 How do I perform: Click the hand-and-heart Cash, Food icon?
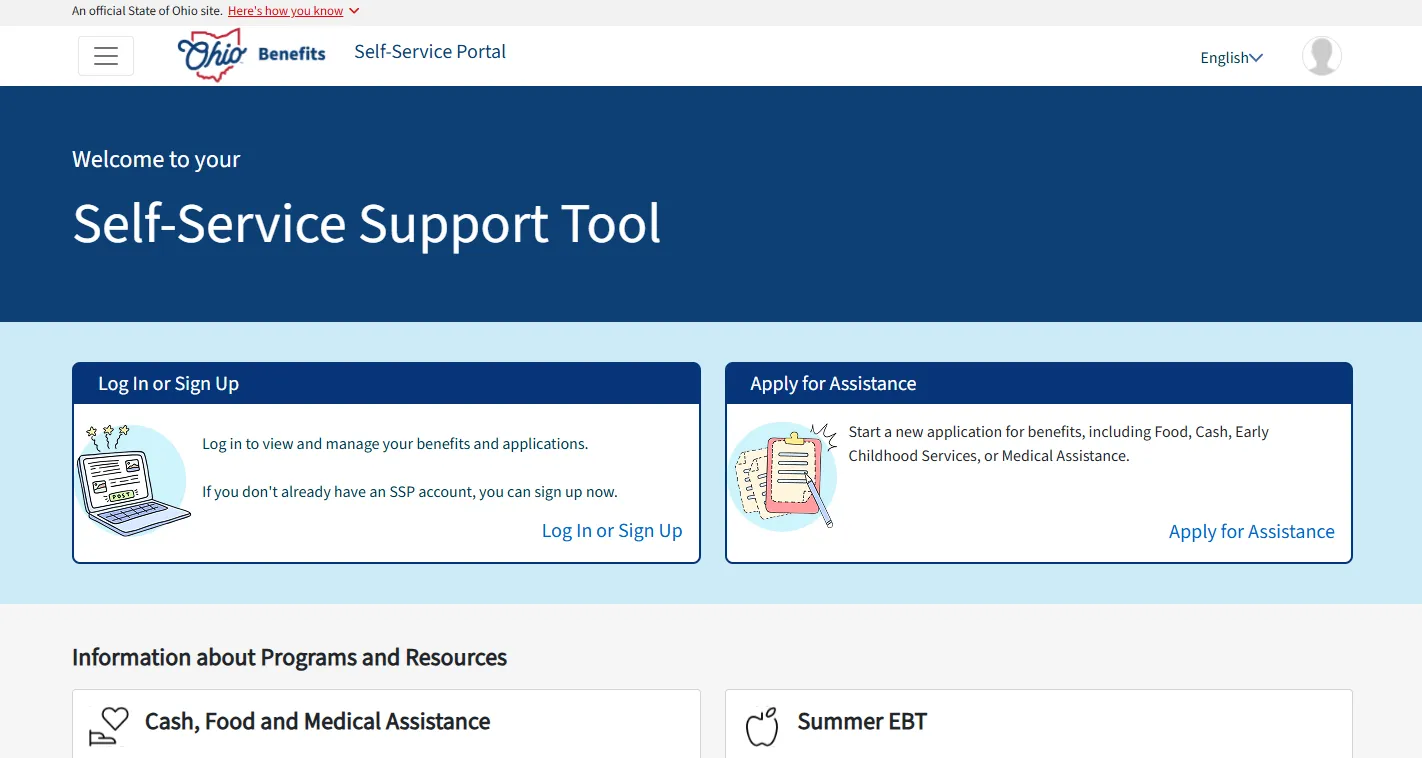pyautogui.click(x=109, y=725)
